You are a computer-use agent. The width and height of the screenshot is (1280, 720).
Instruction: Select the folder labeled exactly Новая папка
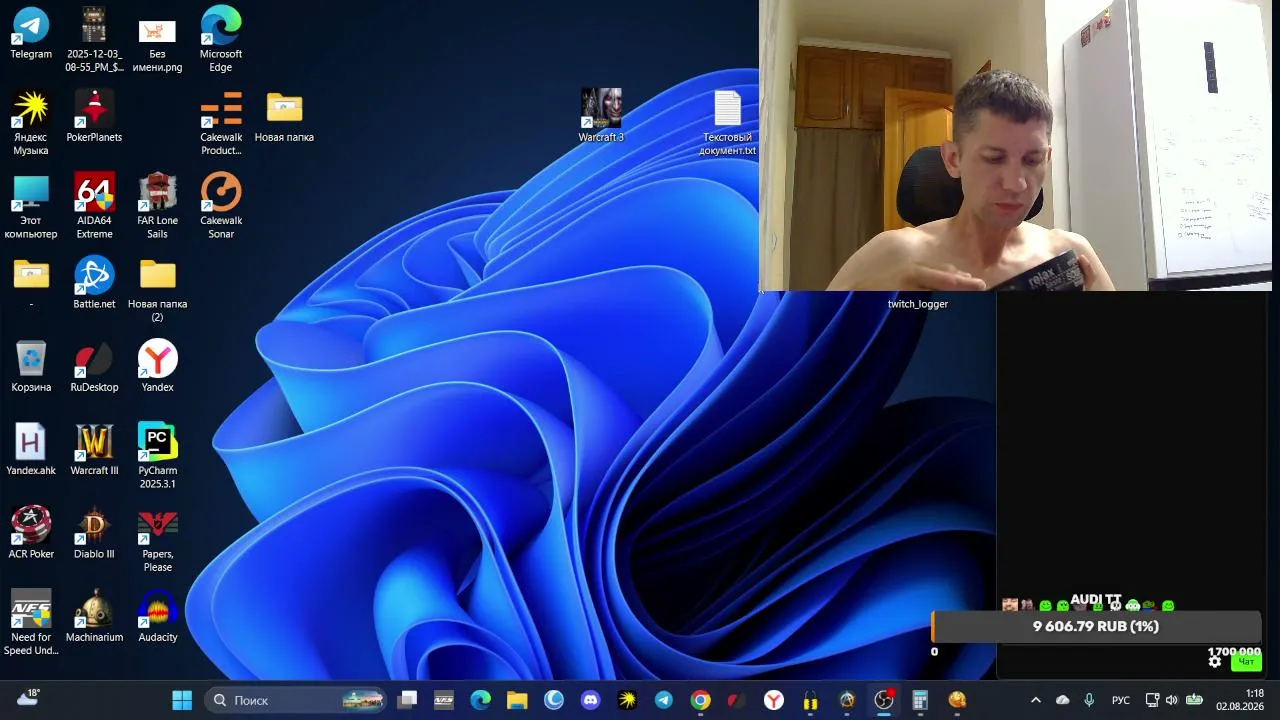pos(284,116)
